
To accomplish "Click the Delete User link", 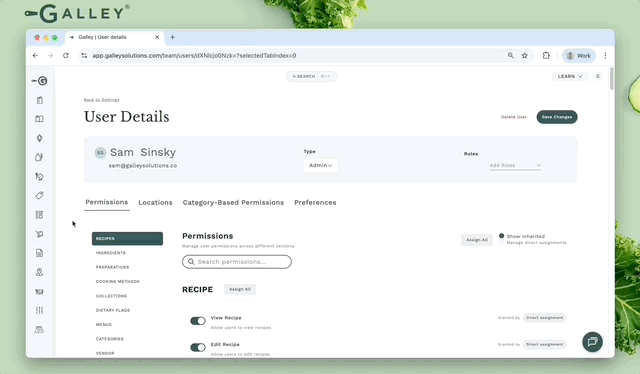I will [514, 117].
